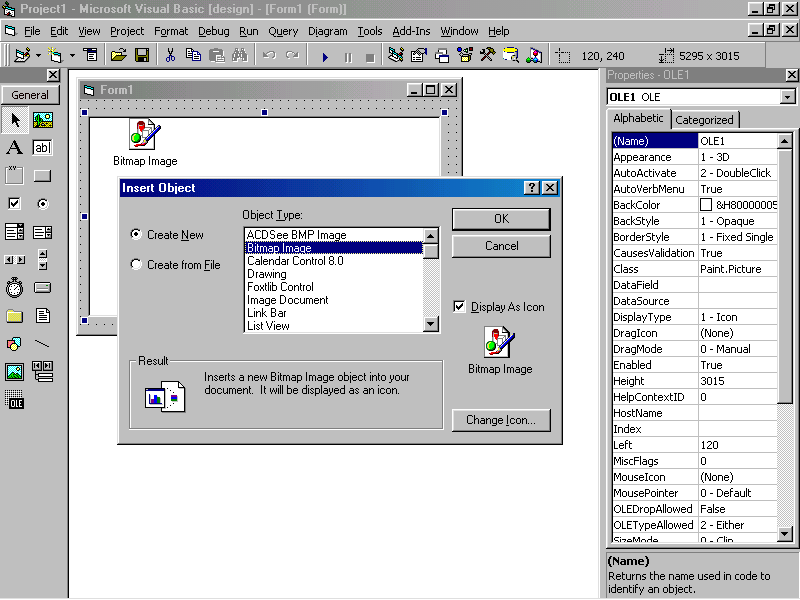Screen dimensions: 800x600
Task: Select the Data control tool
Action: coord(43,372)
